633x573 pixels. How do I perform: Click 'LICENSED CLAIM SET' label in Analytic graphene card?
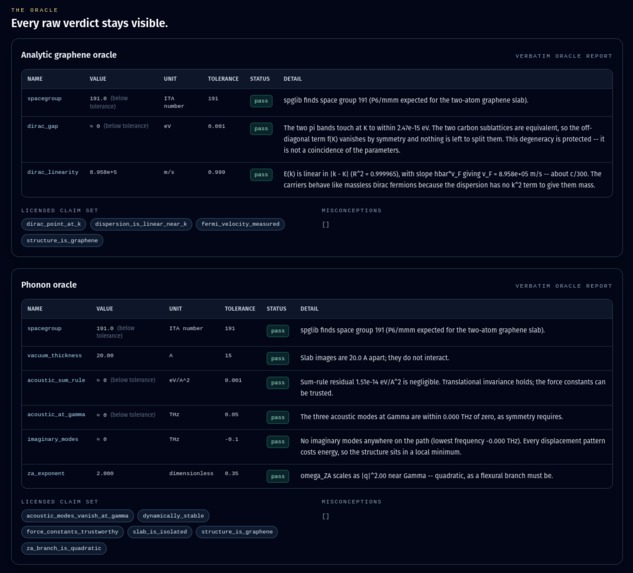60,210
